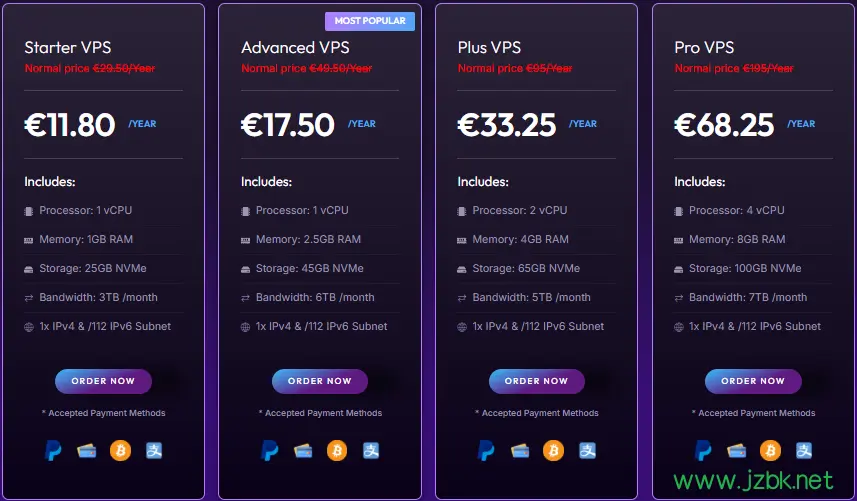
Task: Click PayPal icon under Starter VPS
Action: [53, 451]
